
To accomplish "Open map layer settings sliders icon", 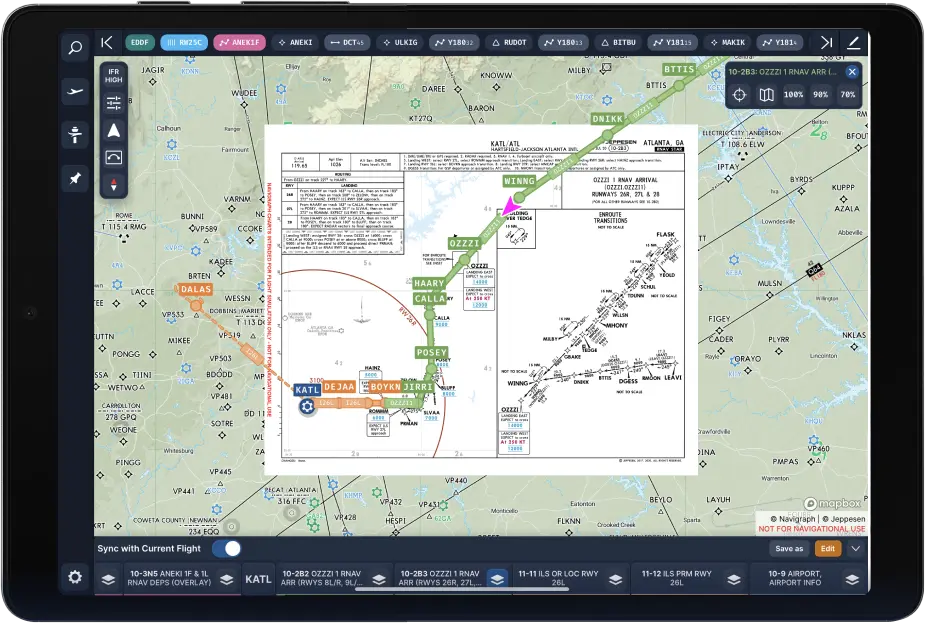I will point(113,101).
